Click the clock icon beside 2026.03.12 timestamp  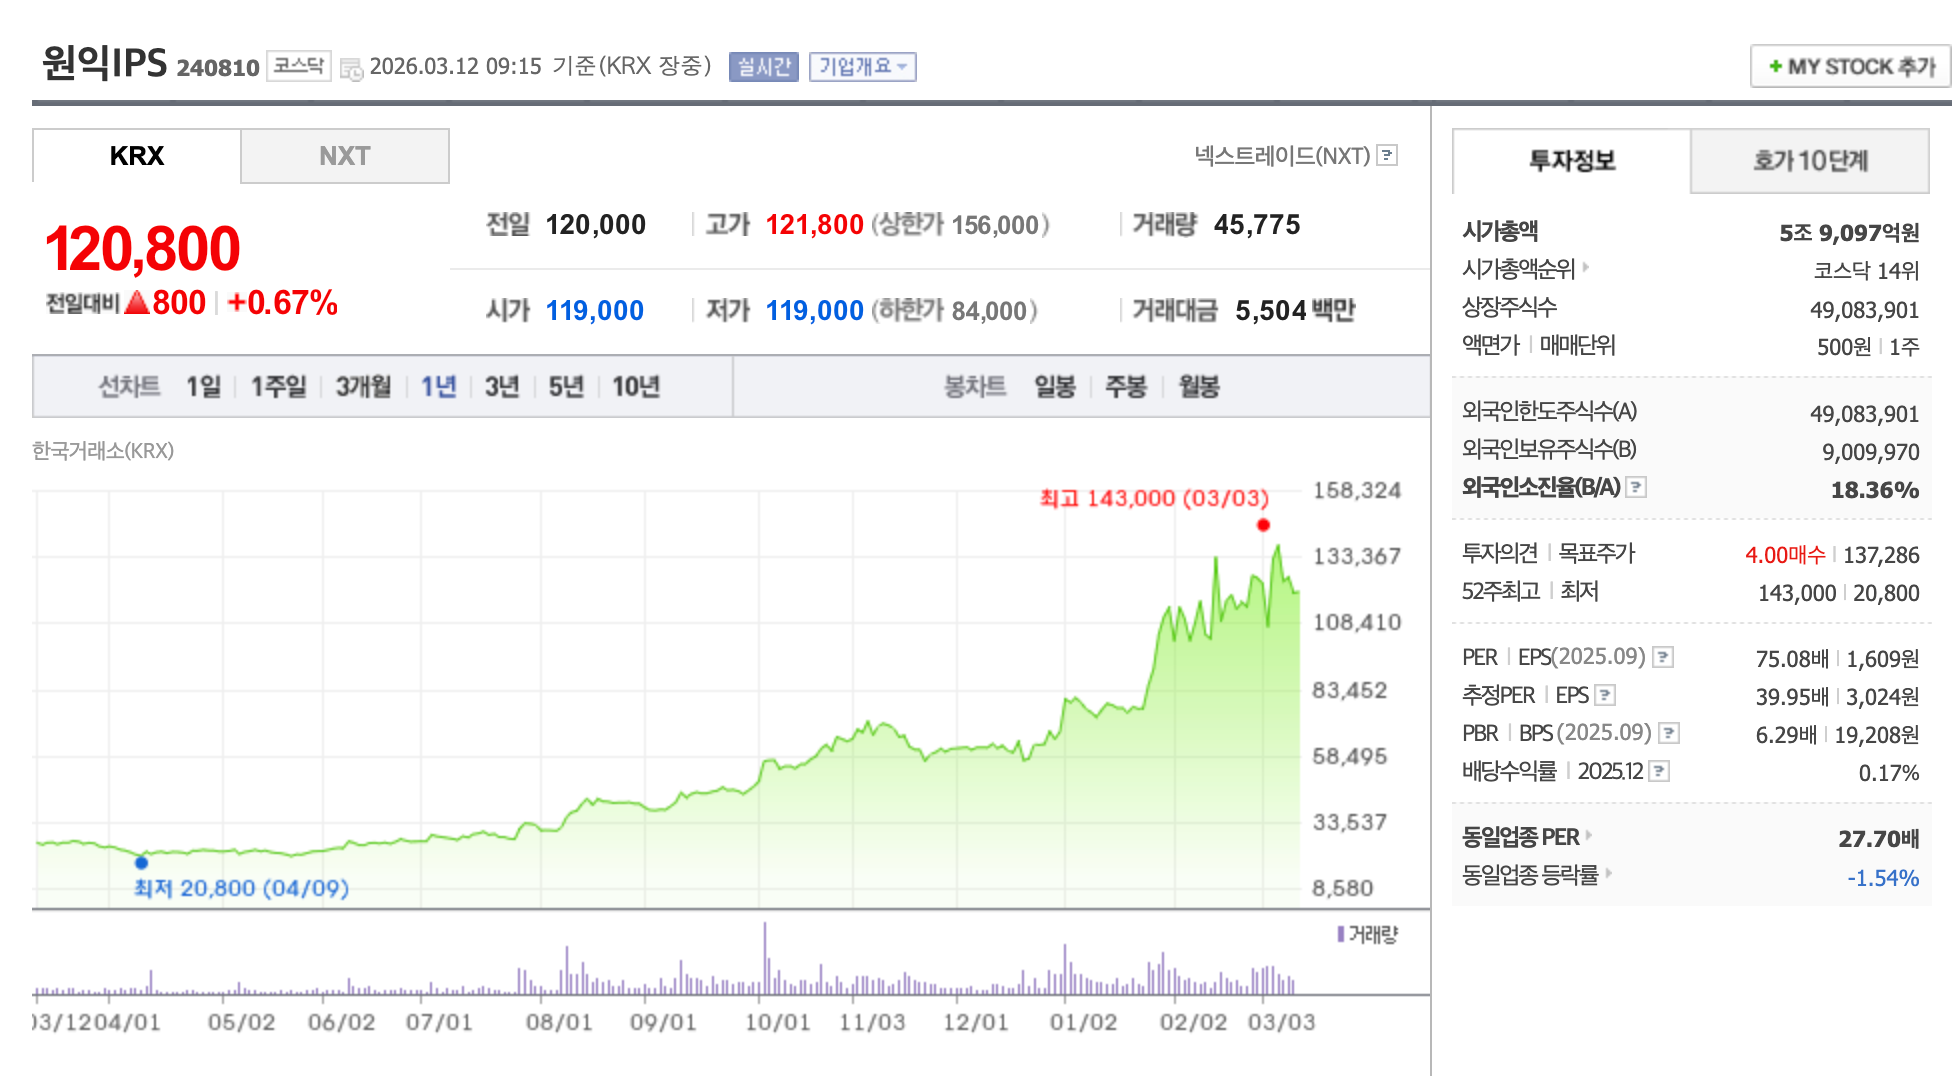coord(351,69)
